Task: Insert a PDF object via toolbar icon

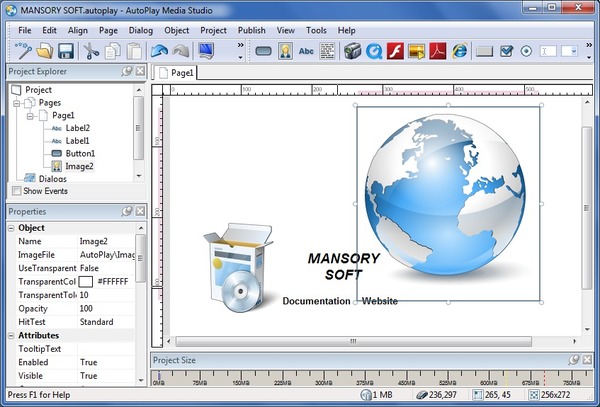Action: point(438,50)
